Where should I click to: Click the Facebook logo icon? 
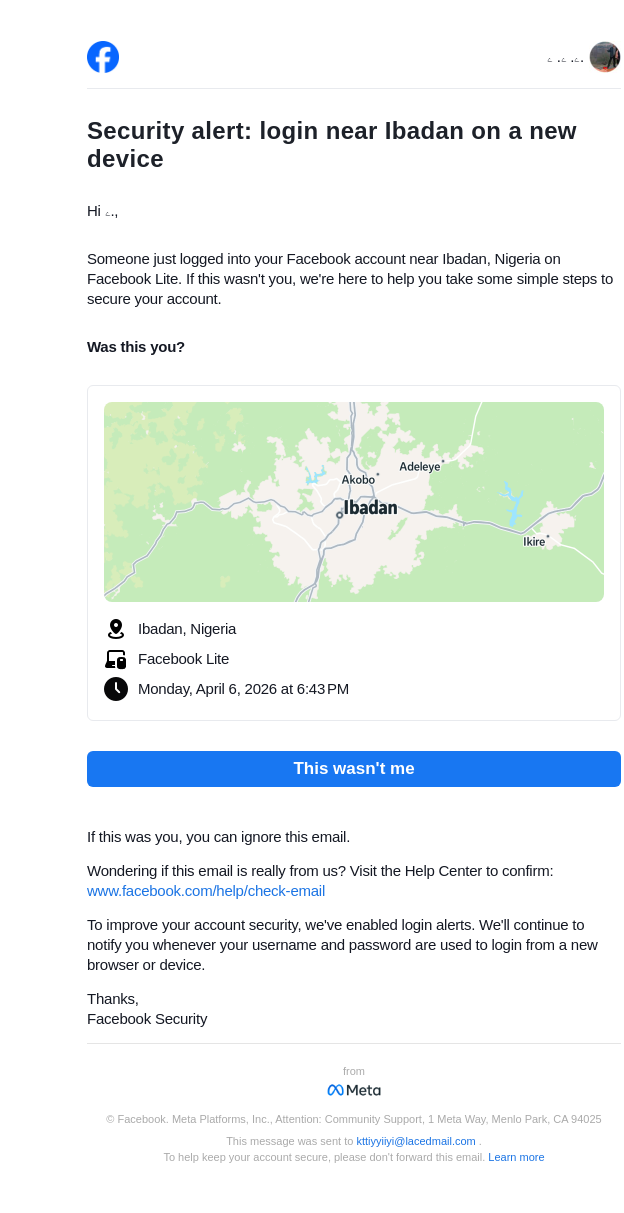[103, 57]
